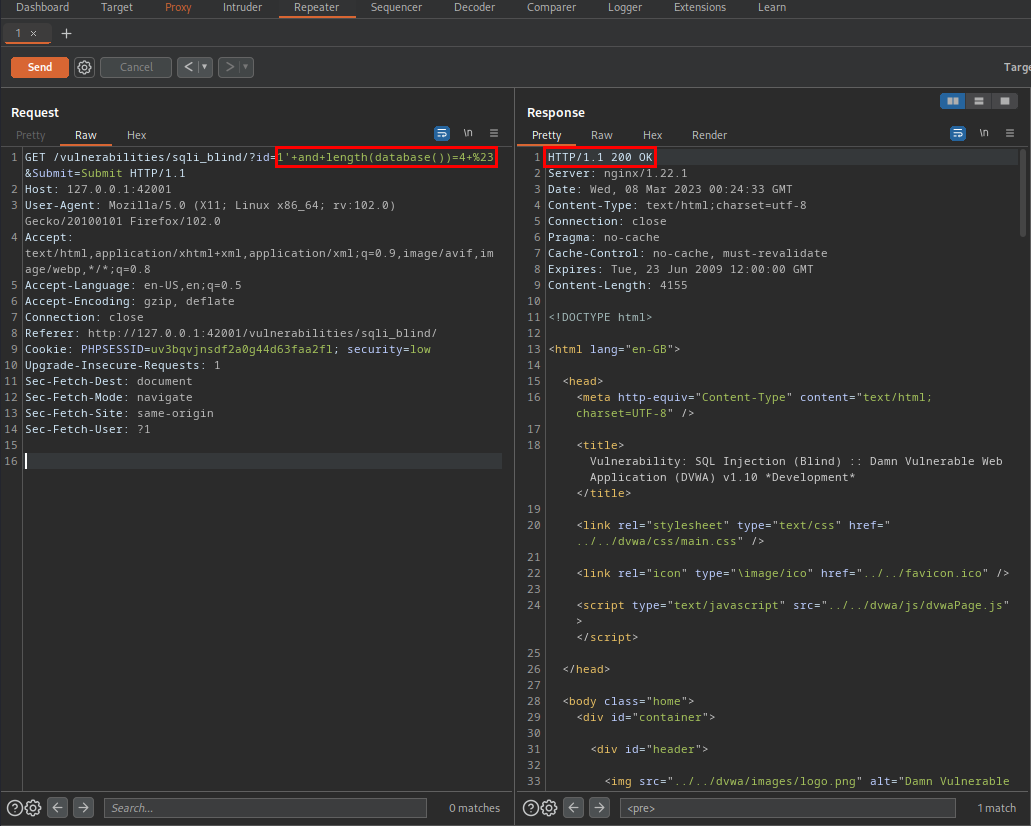Switch Request view to Hex
1031x826 pixels.
pos(136,135)
